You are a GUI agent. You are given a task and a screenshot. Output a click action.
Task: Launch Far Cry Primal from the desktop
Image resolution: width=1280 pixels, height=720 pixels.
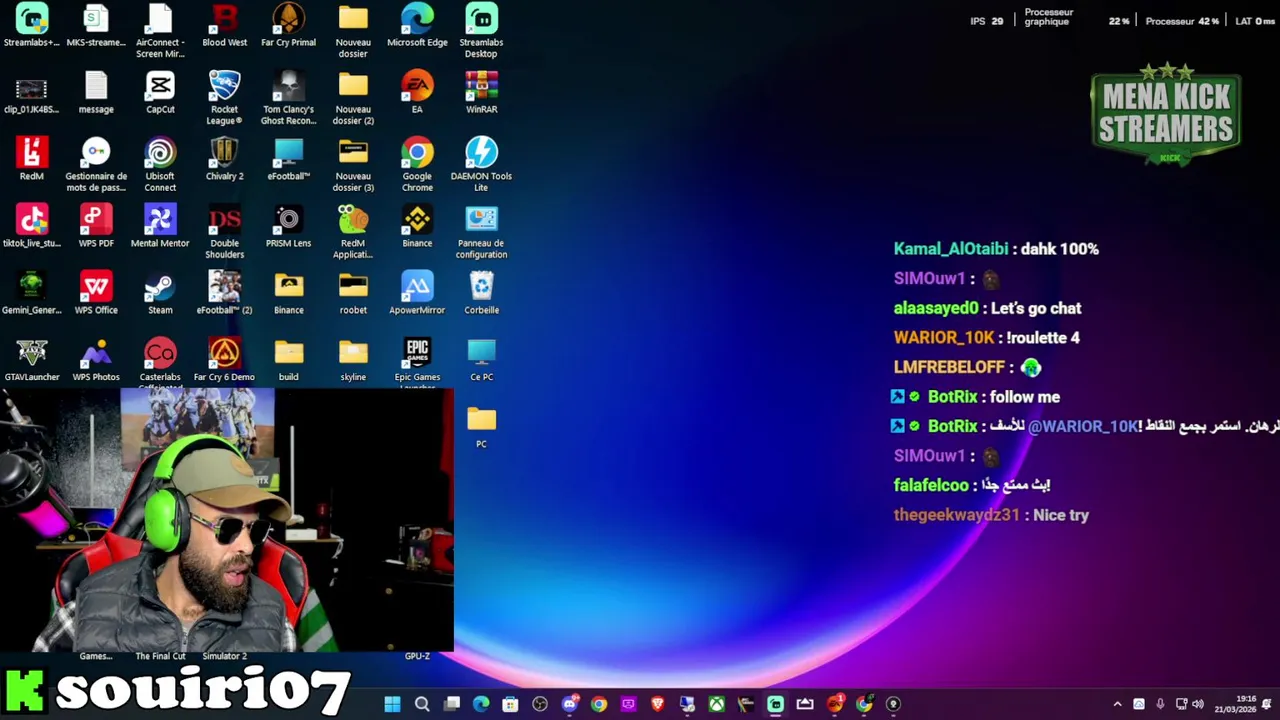(288, 26)
